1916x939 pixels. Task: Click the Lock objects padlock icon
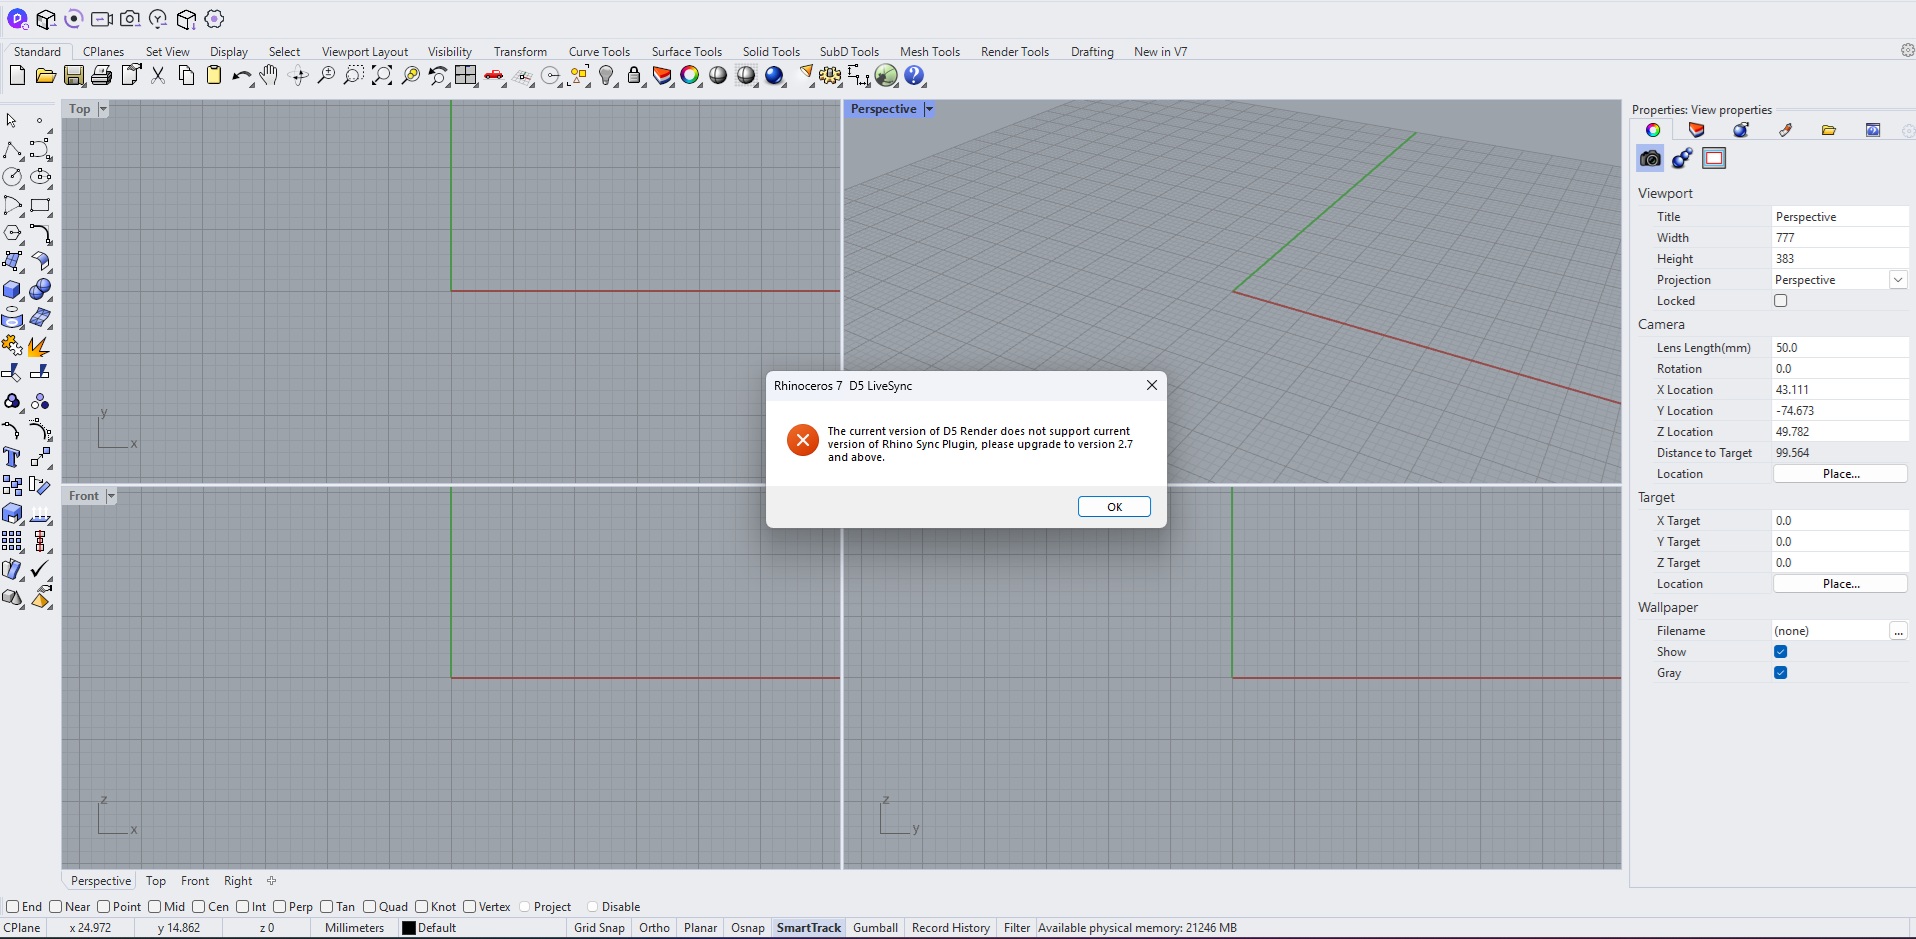coord(634,76)
